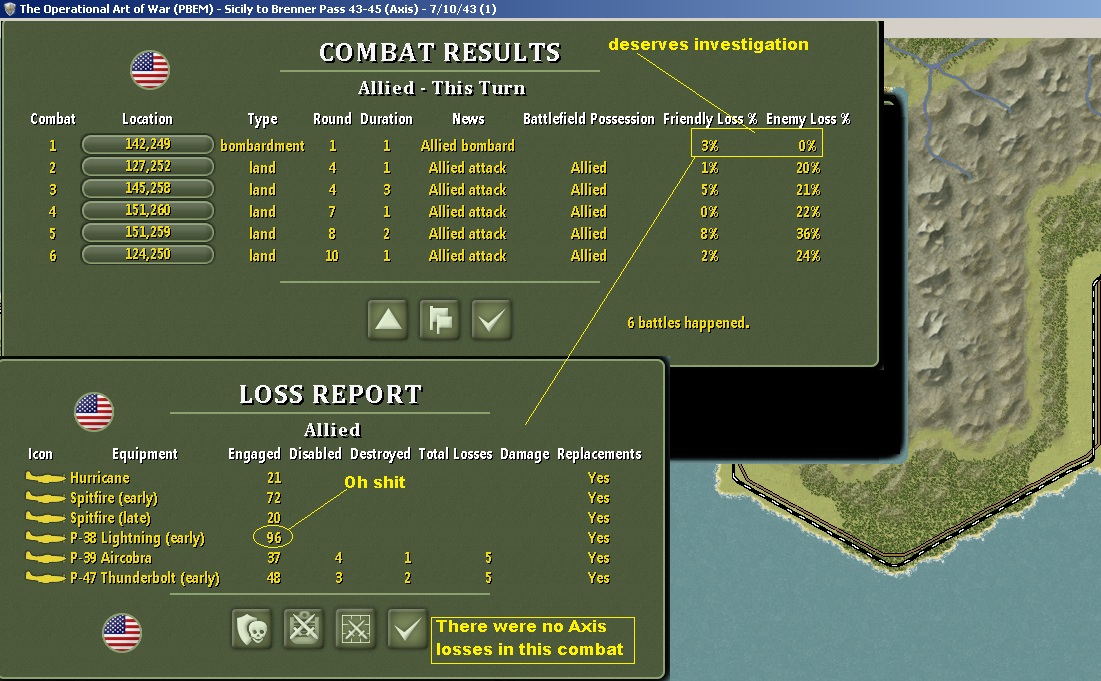Go to location 151,259

[x=147, y=232]
